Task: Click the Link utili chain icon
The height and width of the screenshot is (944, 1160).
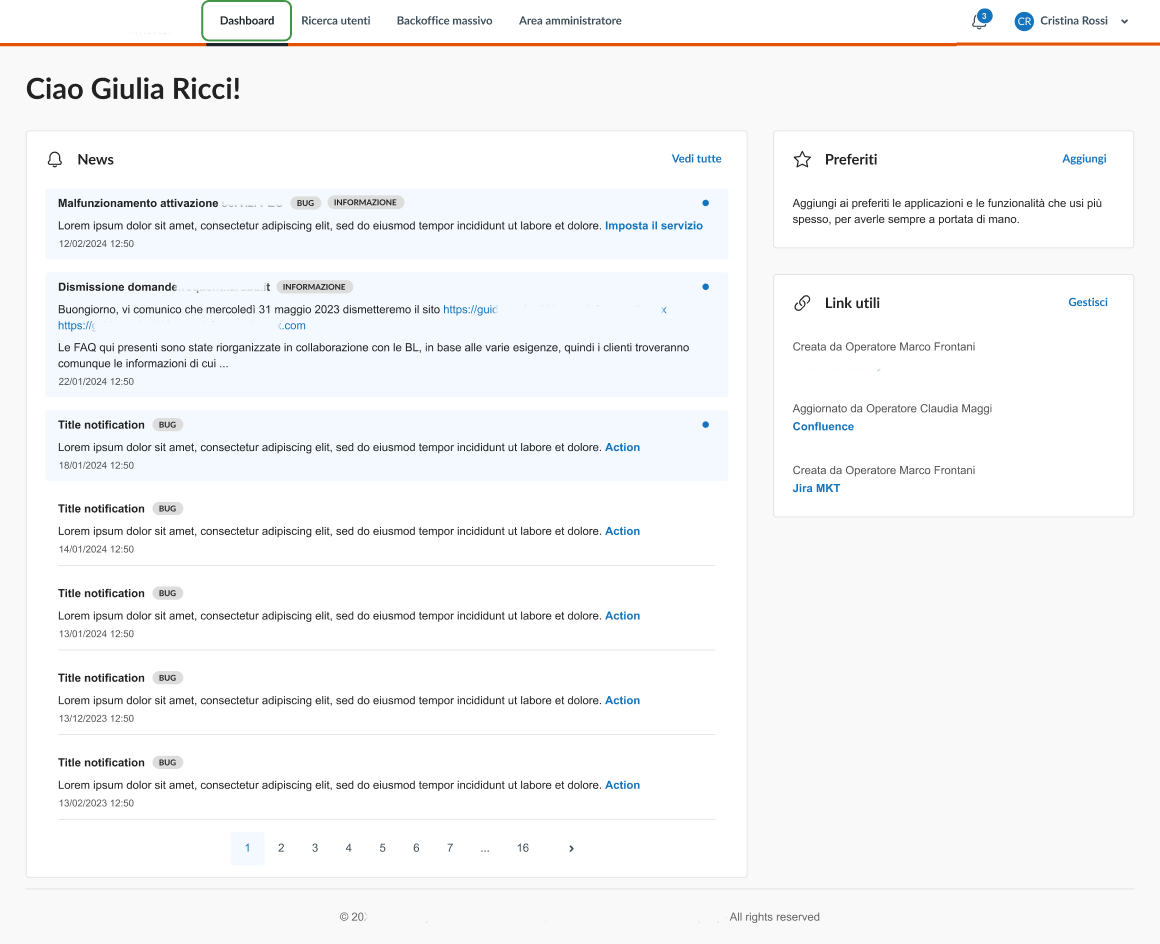Action: [801, 303]
